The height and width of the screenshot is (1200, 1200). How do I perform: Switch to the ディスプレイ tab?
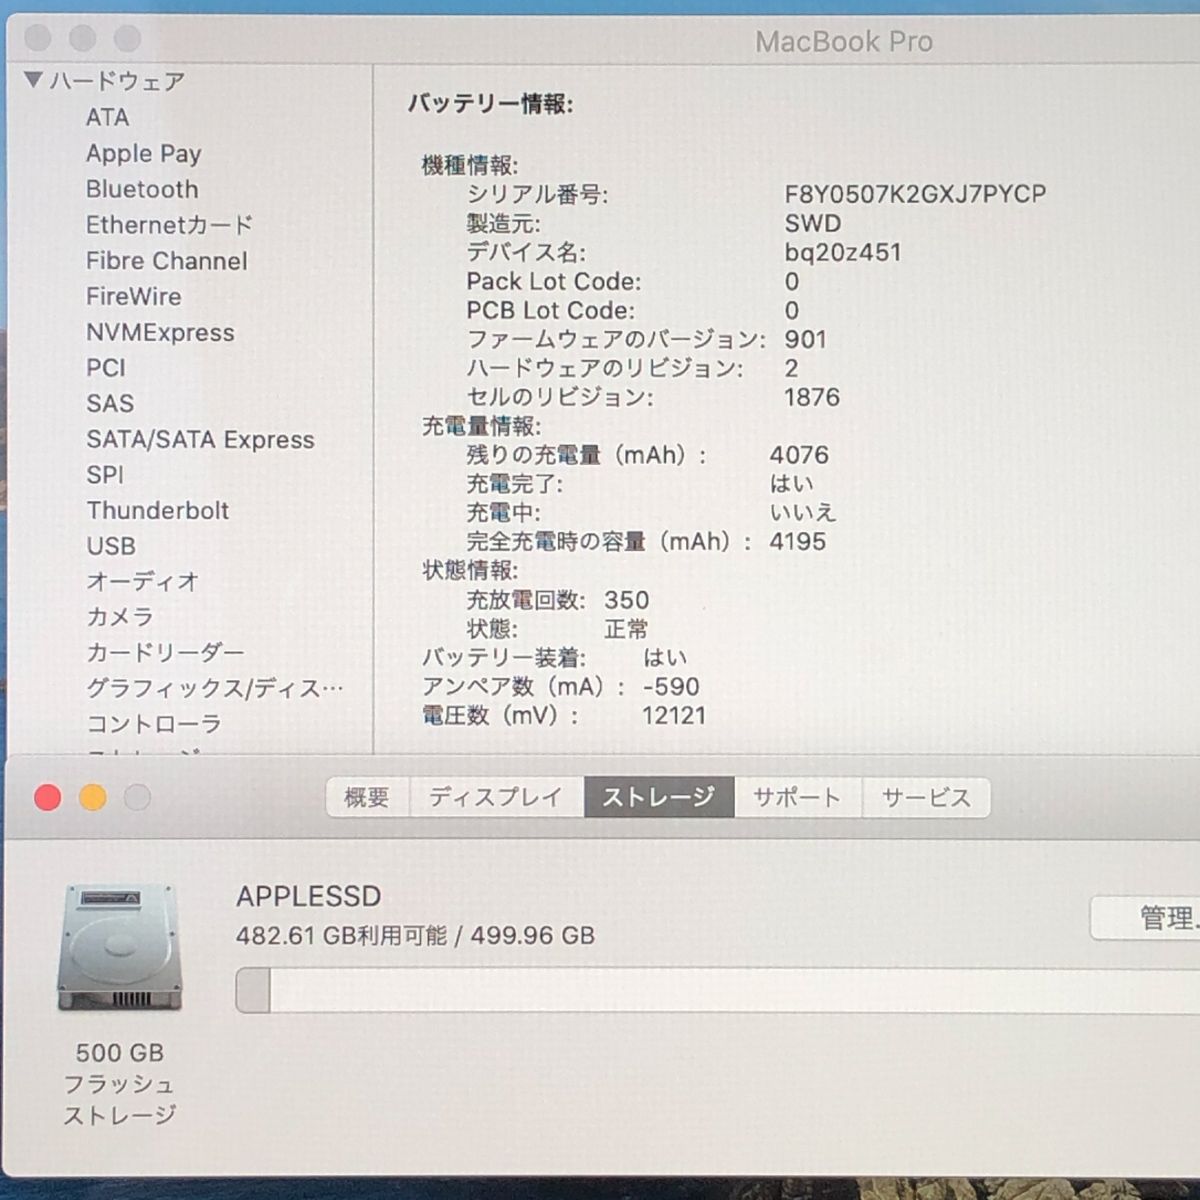coord(496,797)
